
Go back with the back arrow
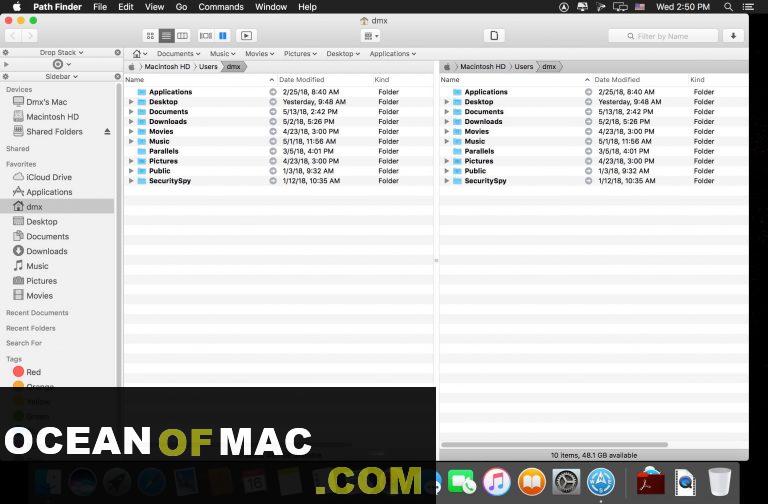click(13, 36)
